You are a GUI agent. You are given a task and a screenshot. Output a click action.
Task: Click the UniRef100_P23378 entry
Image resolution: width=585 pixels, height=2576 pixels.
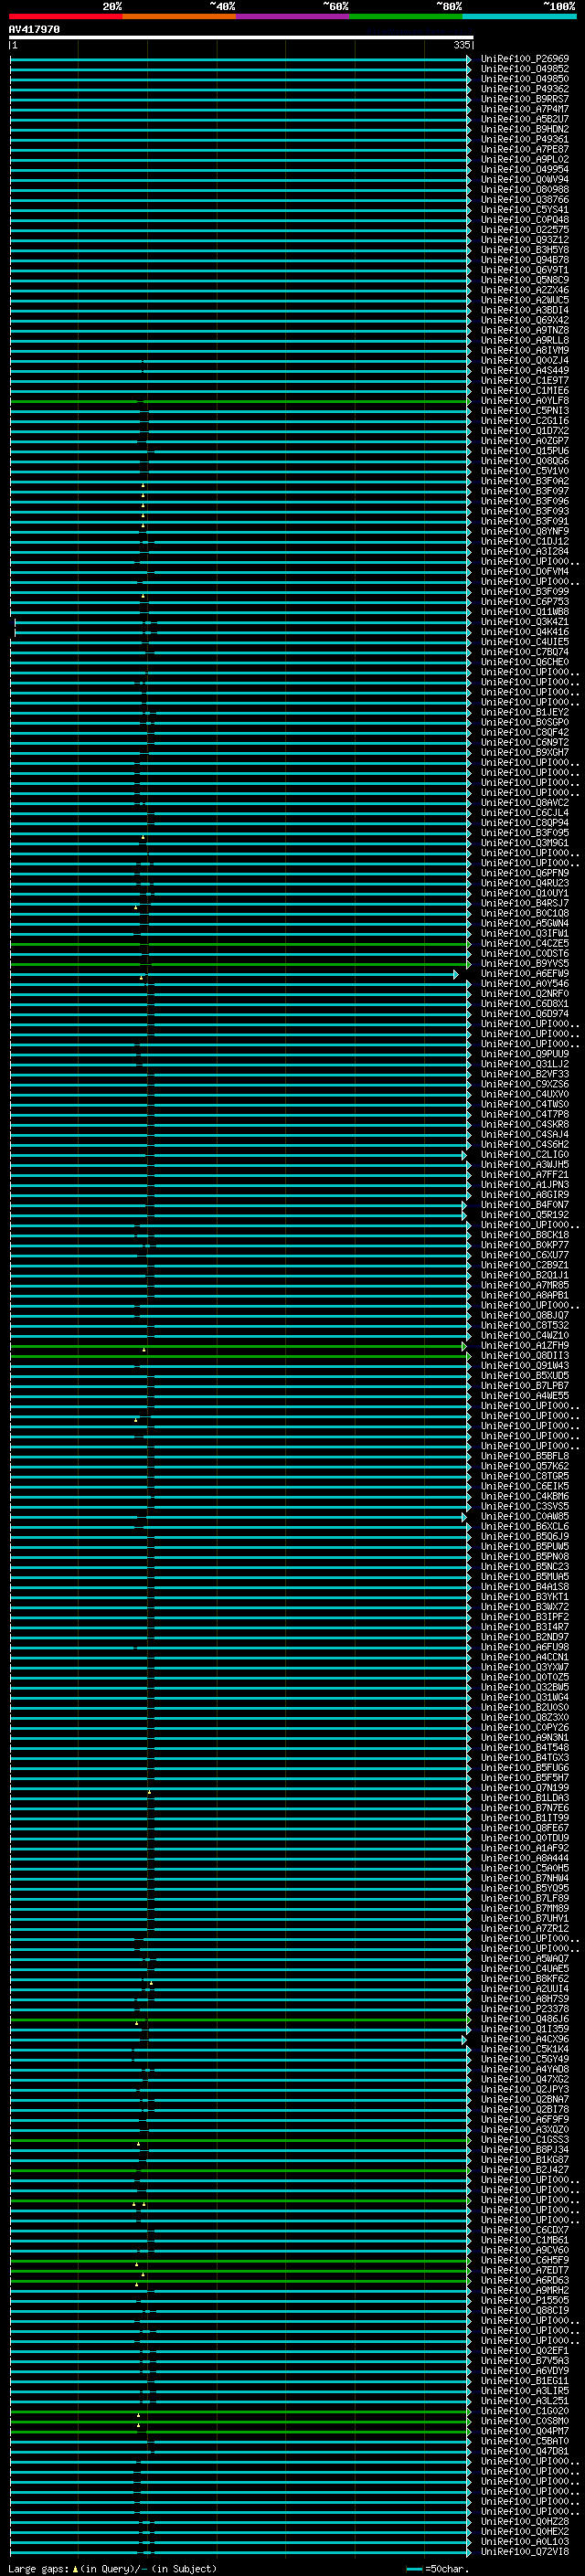pyautogui.click(x=525, y=2010)
